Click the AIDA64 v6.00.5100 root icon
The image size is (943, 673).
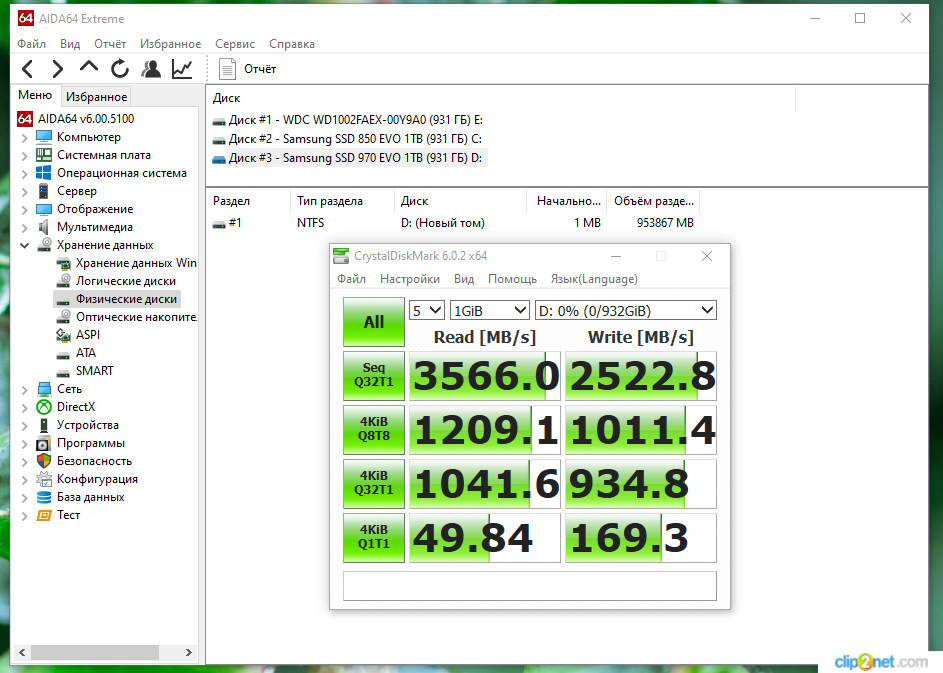[x=25, y=119]
